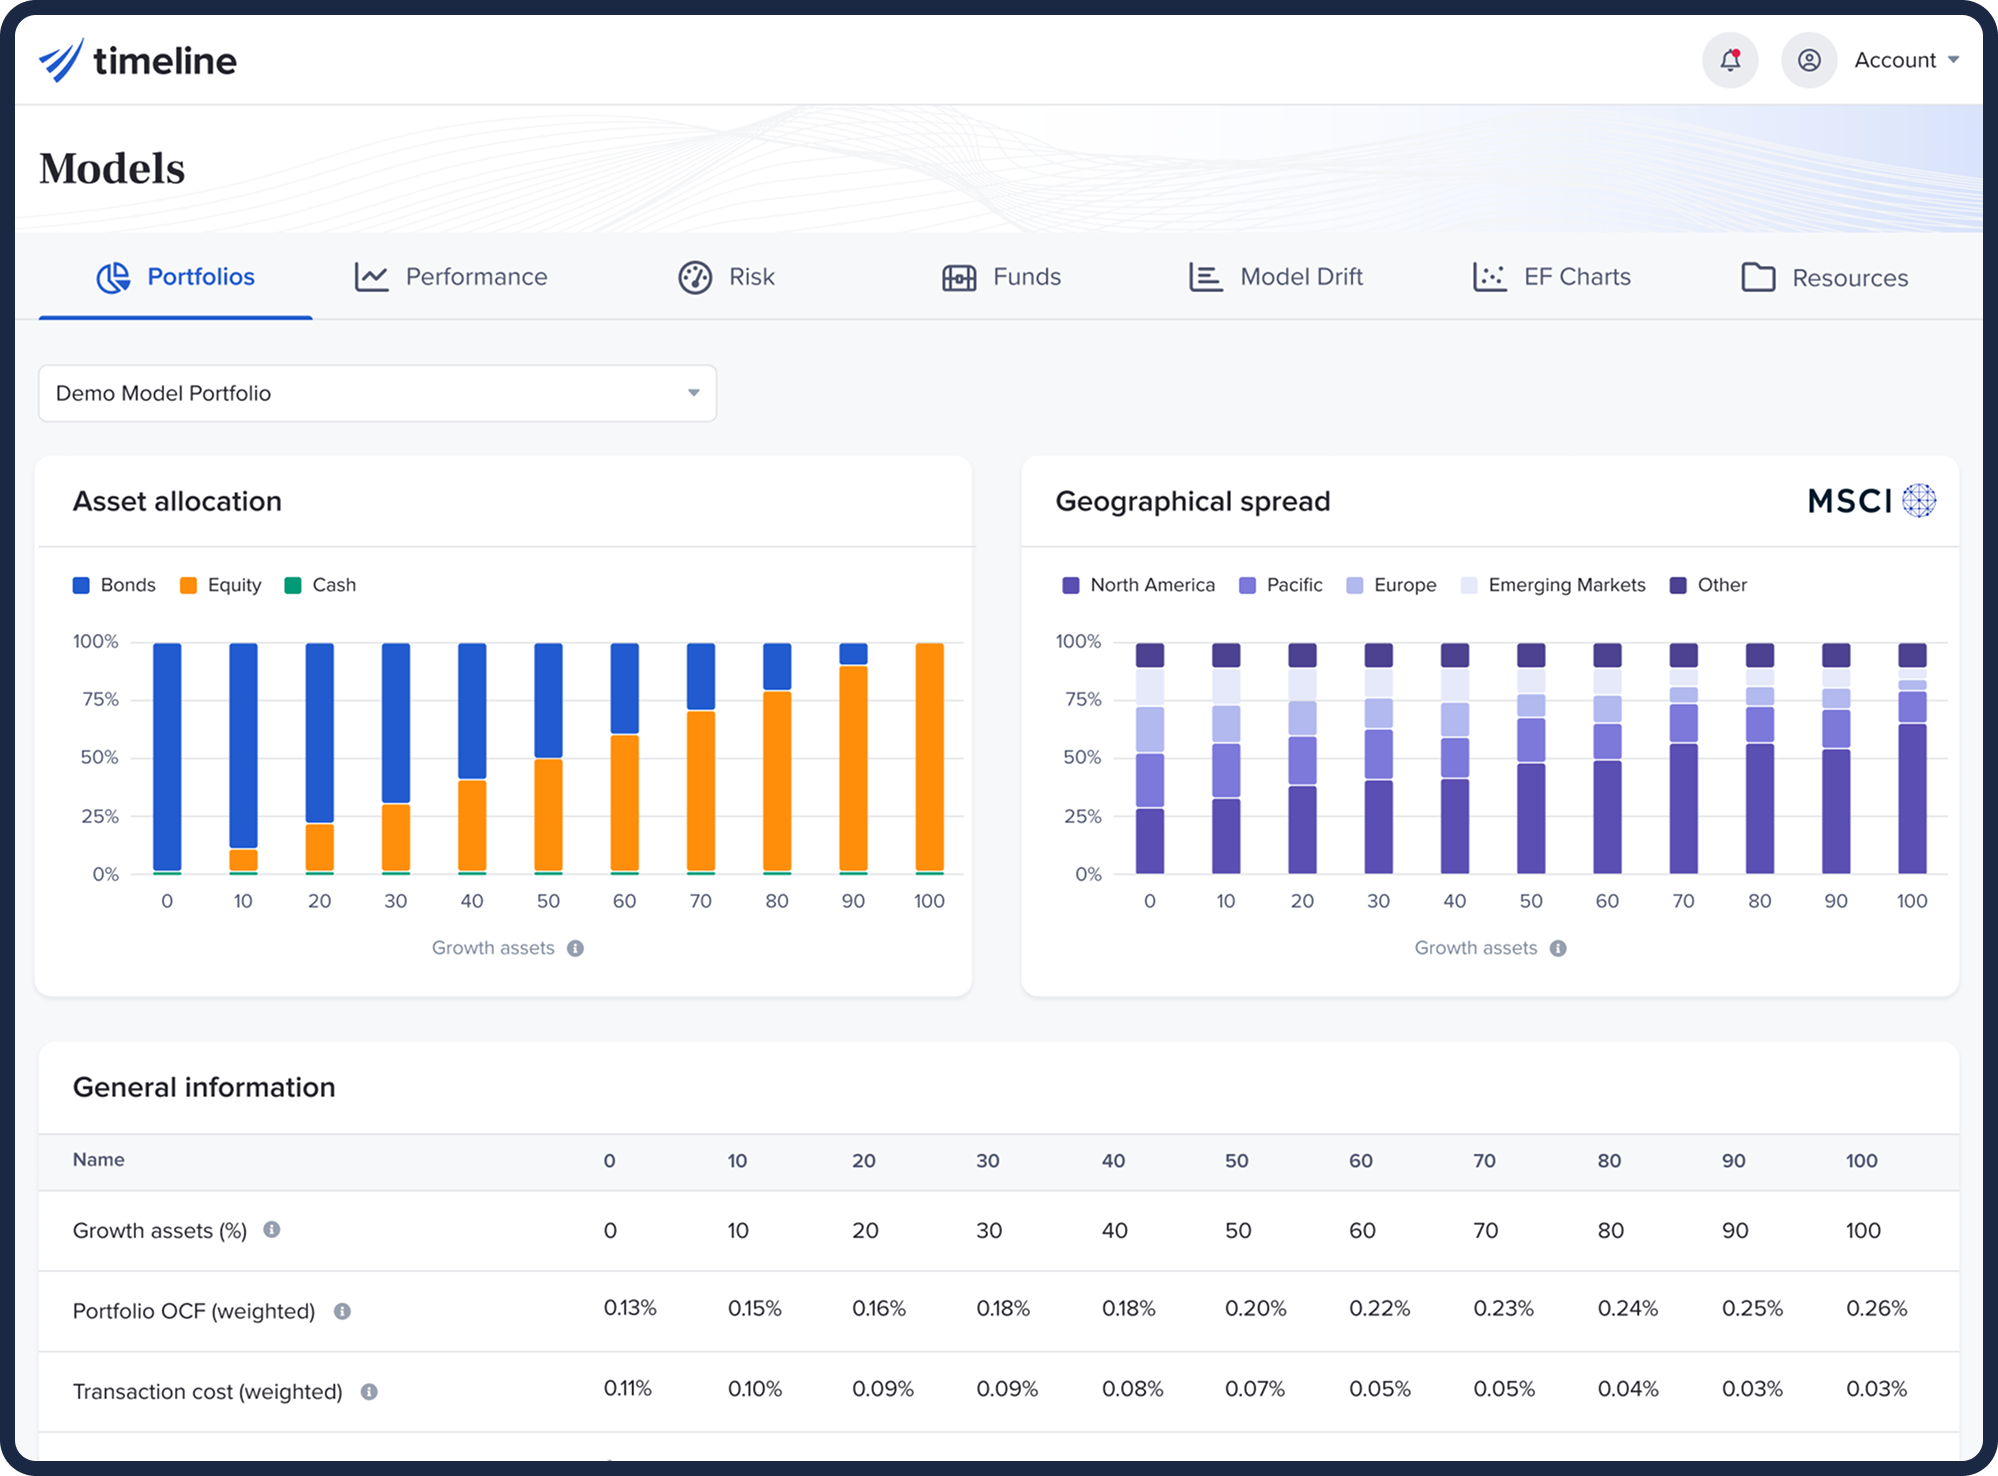Toggle Bonds series in chart legend
The image size is (1998, 1476).
[115, 585]
